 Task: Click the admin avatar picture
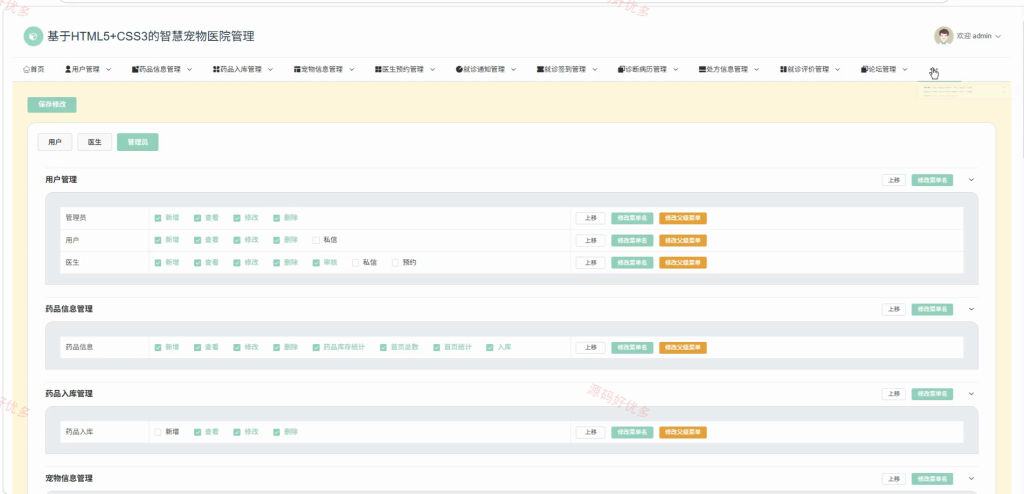click(943, 36)
